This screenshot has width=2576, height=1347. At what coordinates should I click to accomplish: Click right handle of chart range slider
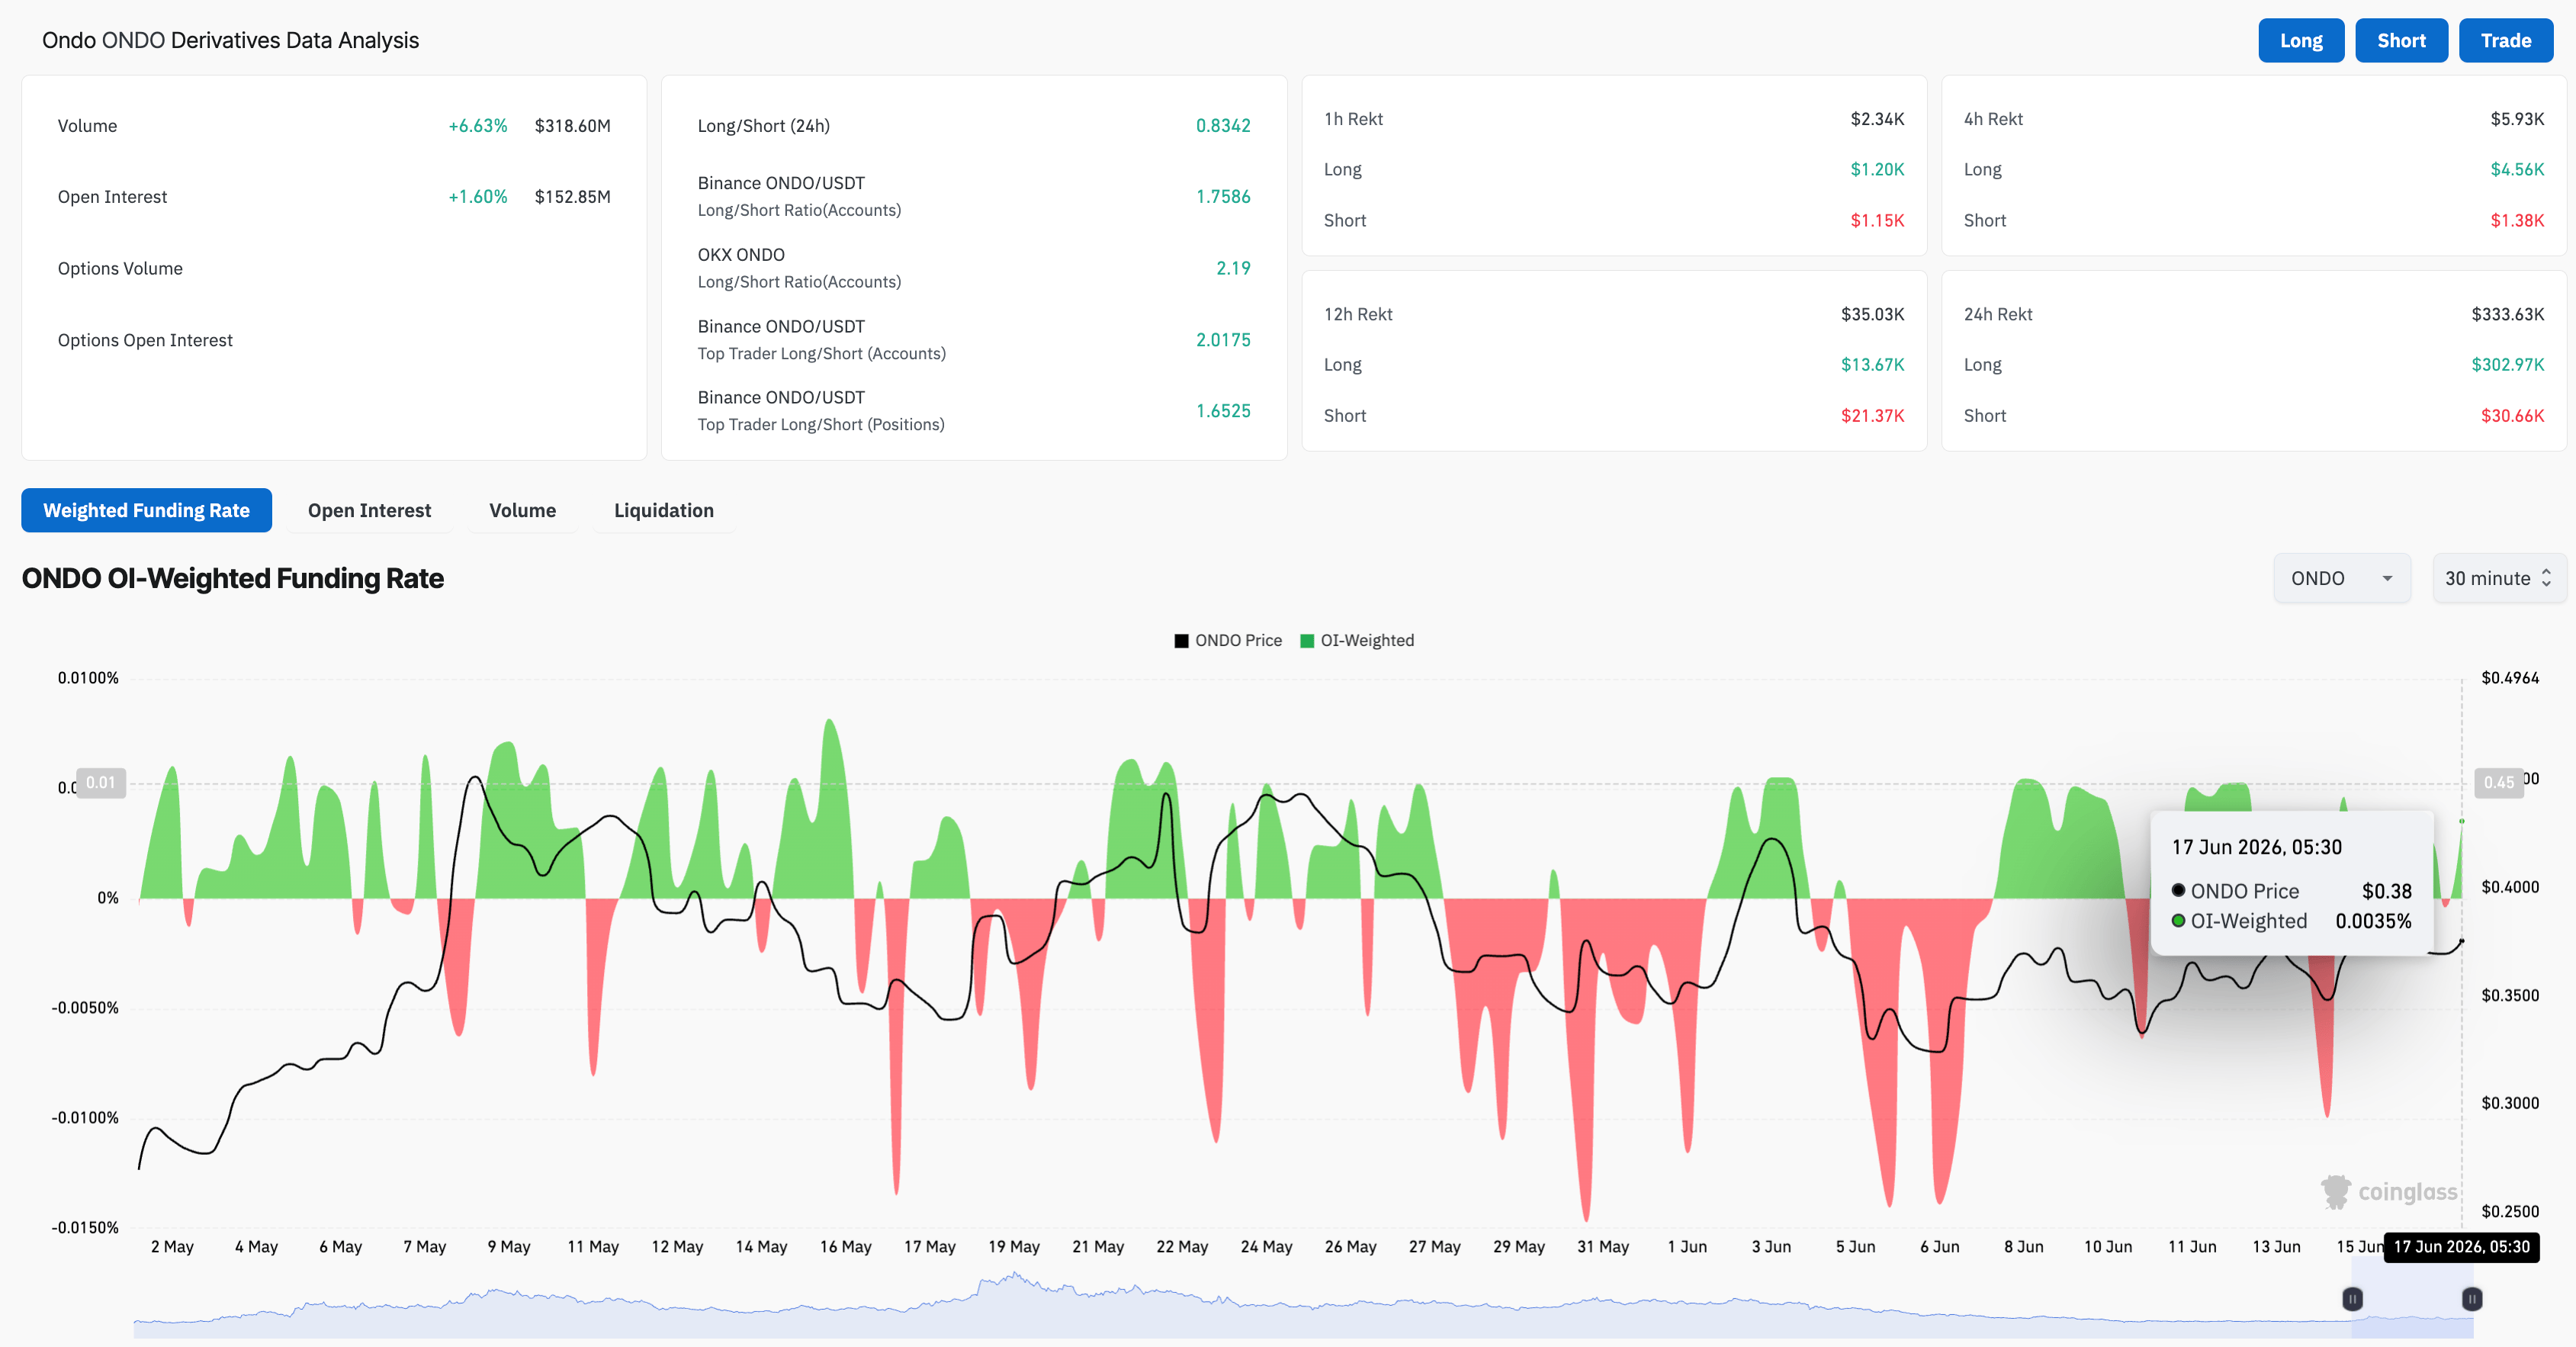2472,1299
